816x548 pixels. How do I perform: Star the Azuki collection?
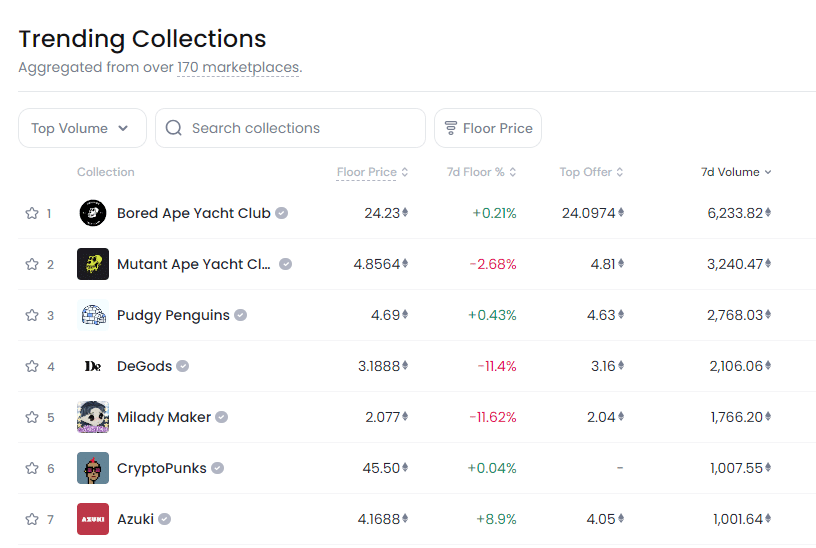point(32,519)
